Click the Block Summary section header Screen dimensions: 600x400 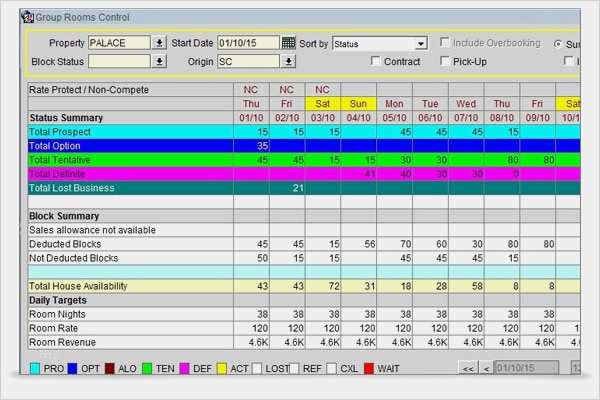[x=64, y=216]
